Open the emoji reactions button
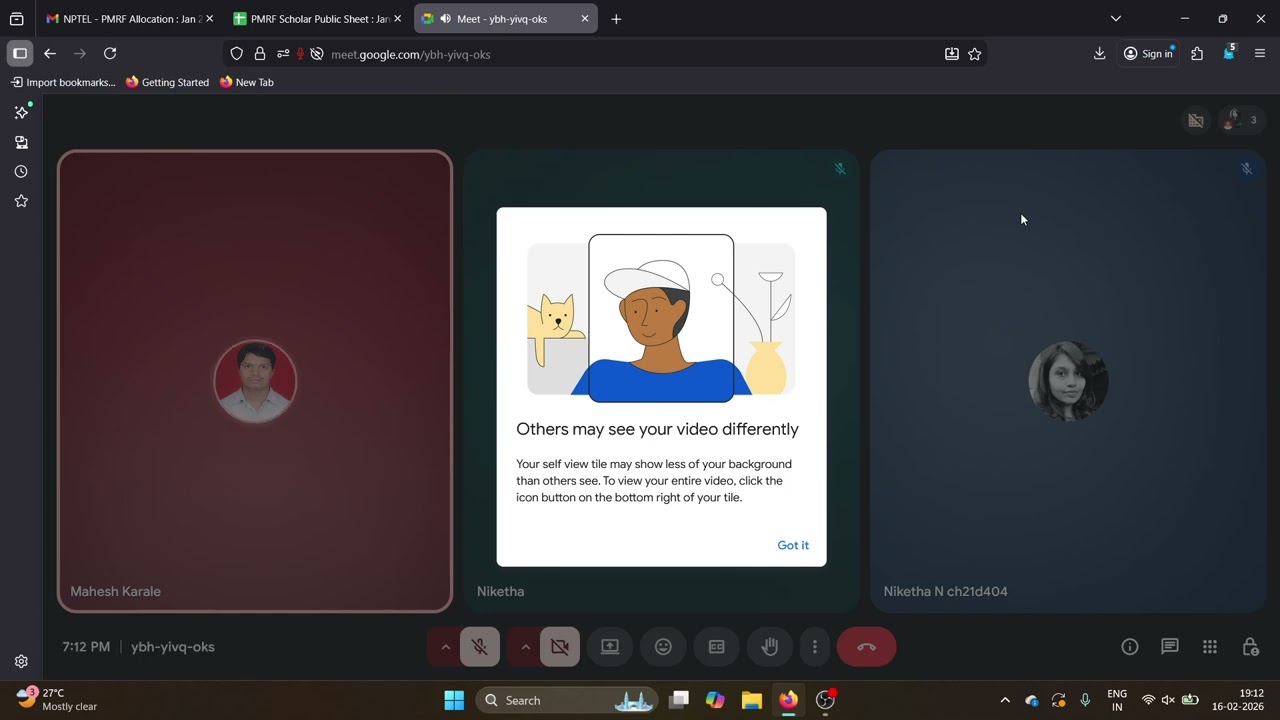This screenshot has height=720, width=1280. click(x=663, y=647)
